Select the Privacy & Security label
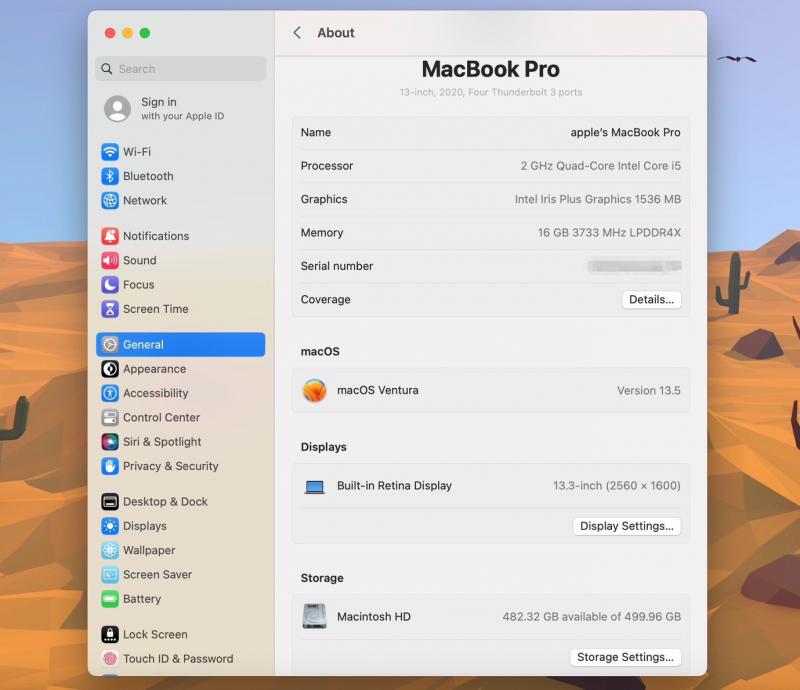Image resolution: width=800 pixels, height=690 pixels. click(x=170, y=466)
